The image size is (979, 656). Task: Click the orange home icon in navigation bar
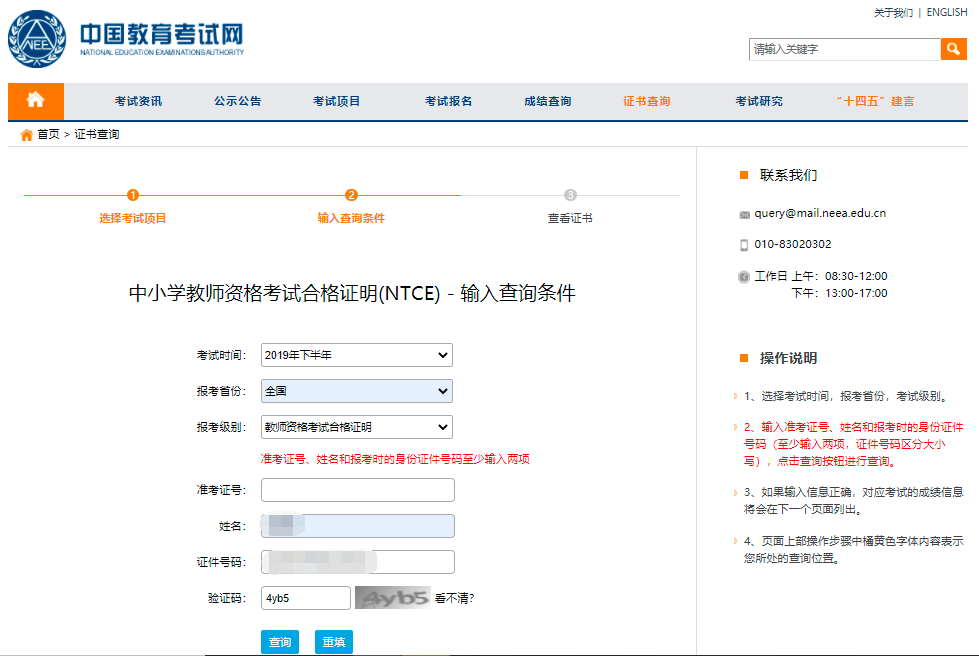click(35, 101)
